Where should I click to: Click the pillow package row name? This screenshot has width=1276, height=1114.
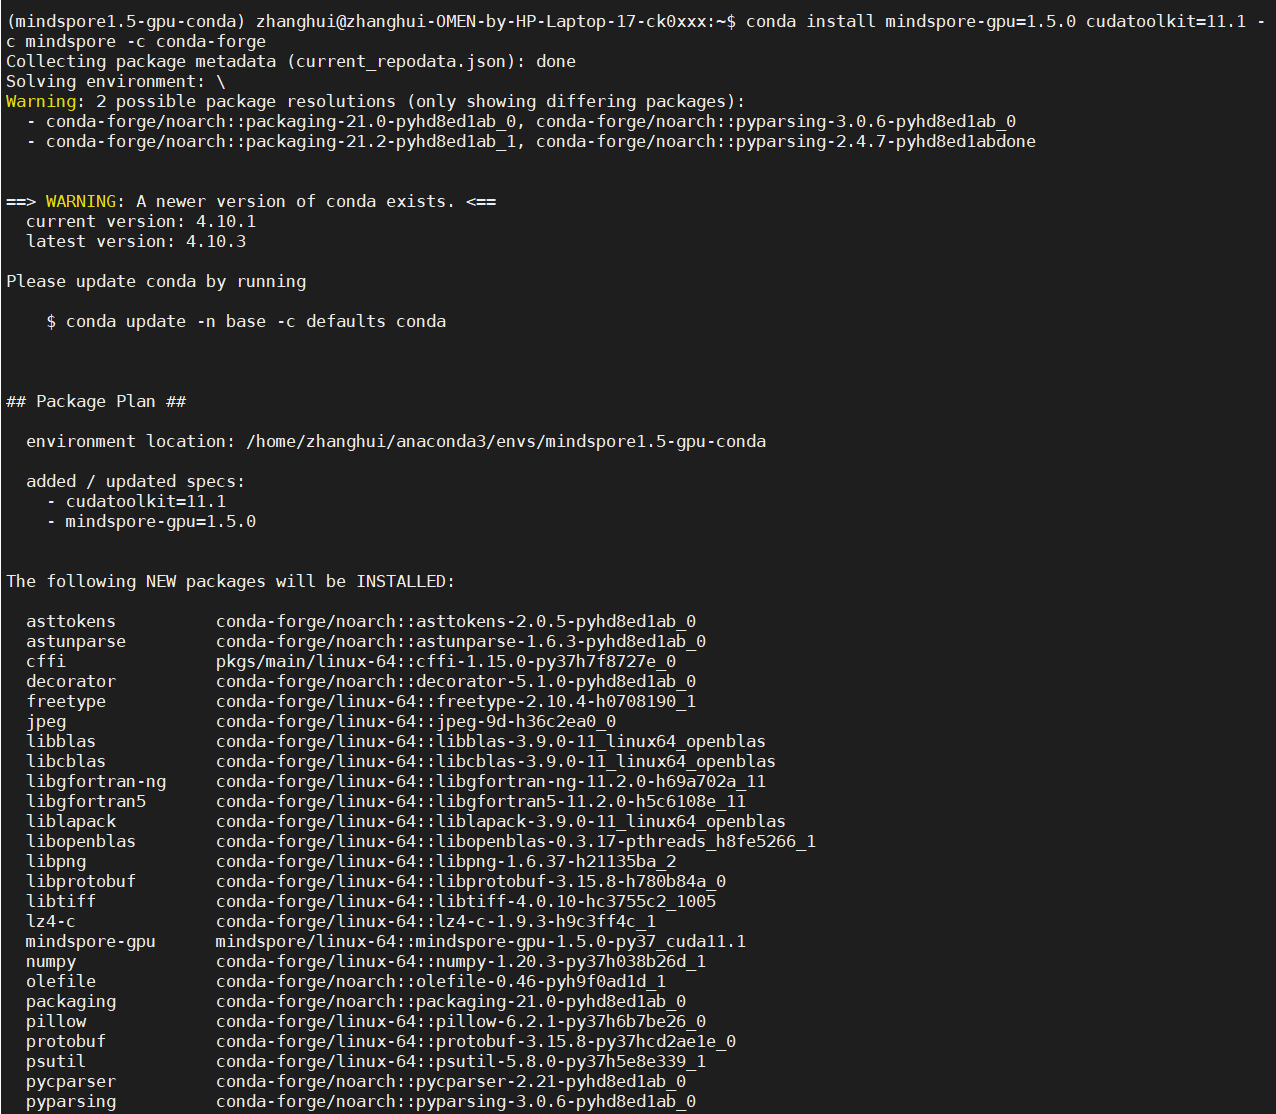56,1021
